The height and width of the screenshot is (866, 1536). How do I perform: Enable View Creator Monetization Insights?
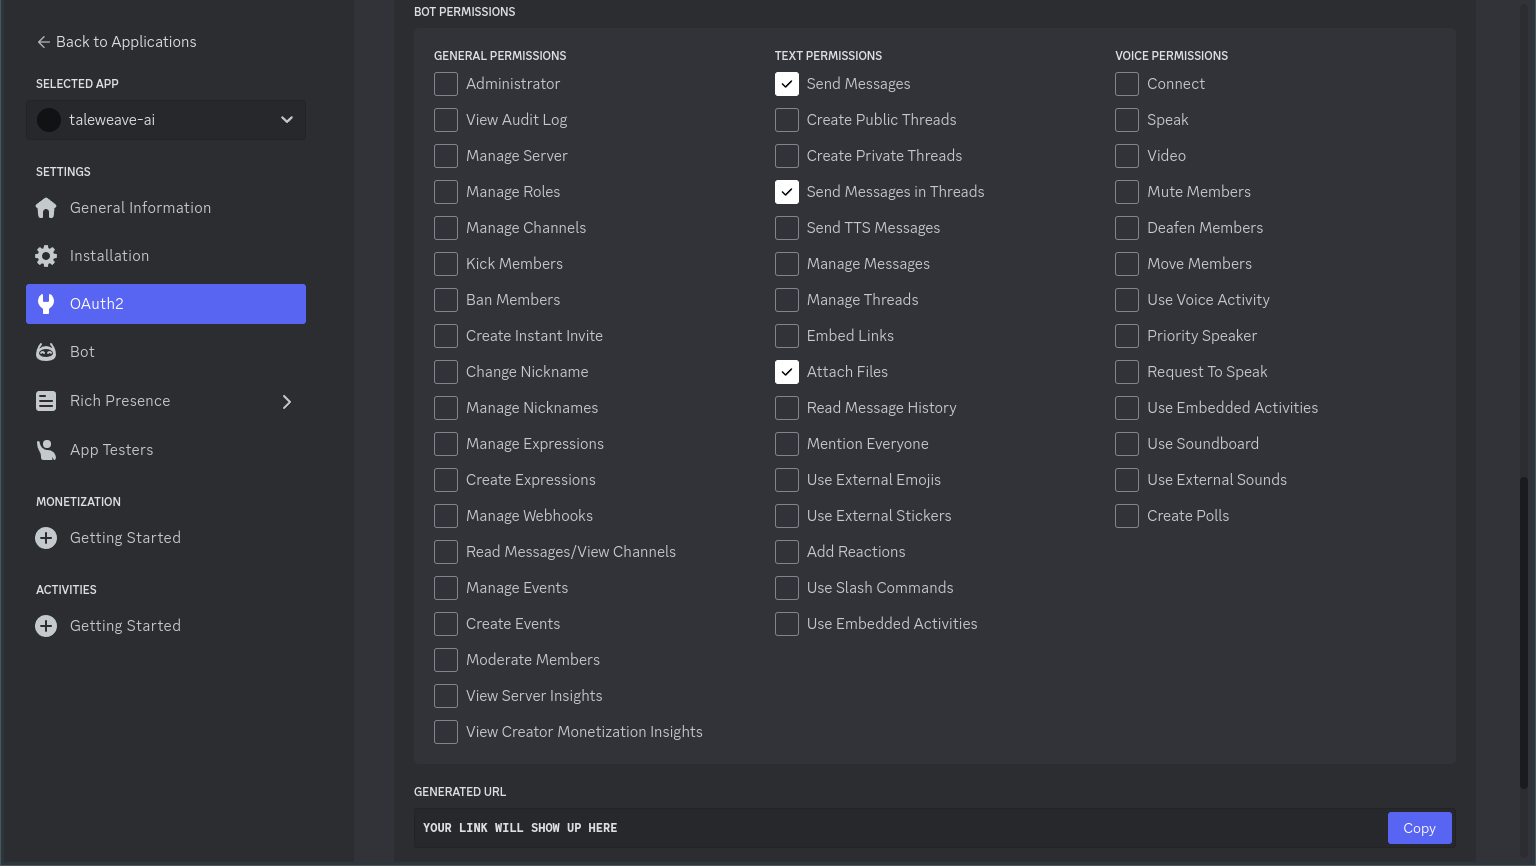446,732
